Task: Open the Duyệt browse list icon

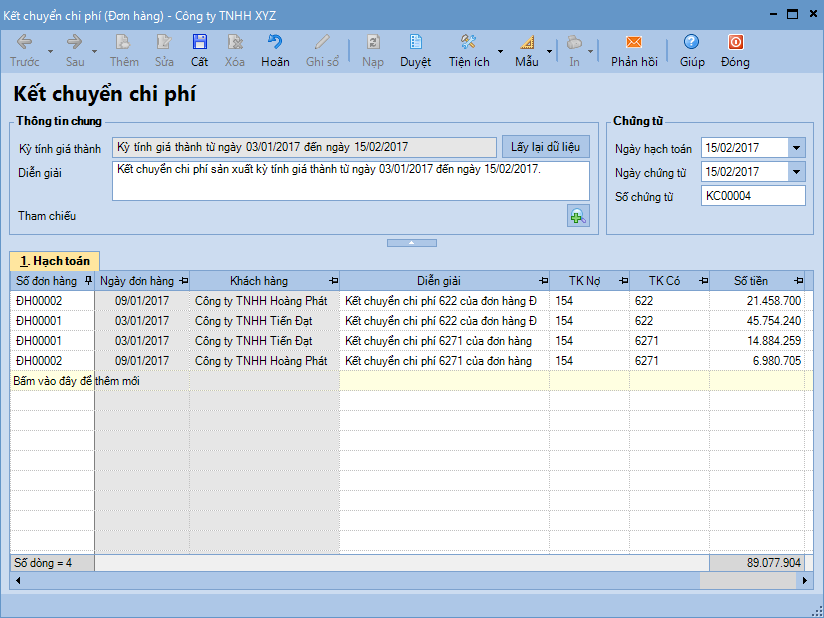Action: click(x=415, y=43)
